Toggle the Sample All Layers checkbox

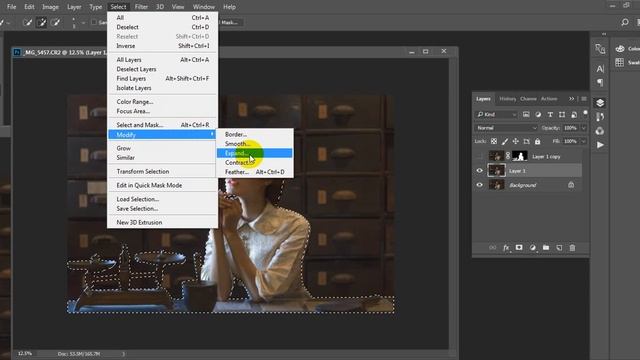coord(94,22)
